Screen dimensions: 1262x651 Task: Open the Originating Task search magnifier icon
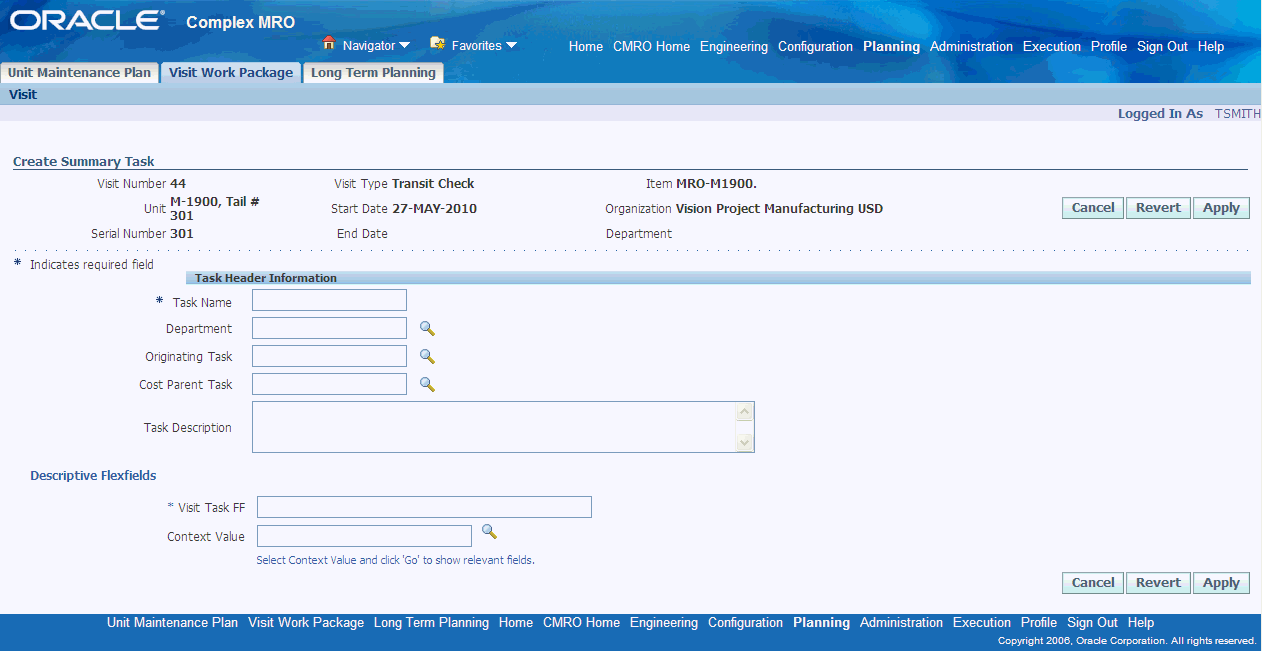pyautogui.click(x=427, y=356)
